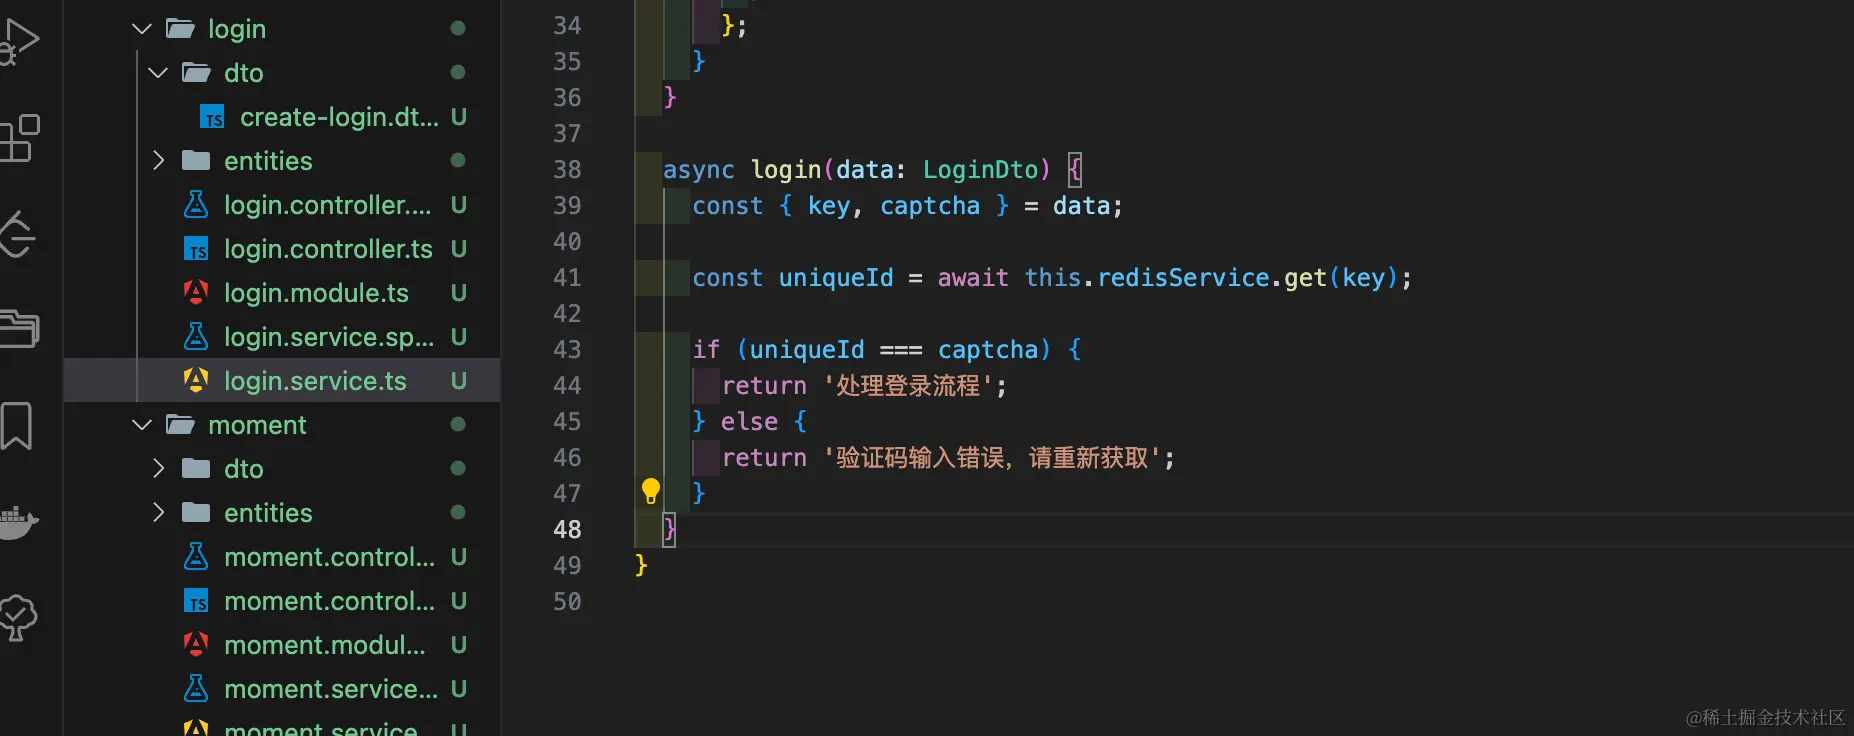Image resolution: width=1854 pixels, height=736 pixels.
Task: Click line number 38 in the gutter
Action: (567, 170)
